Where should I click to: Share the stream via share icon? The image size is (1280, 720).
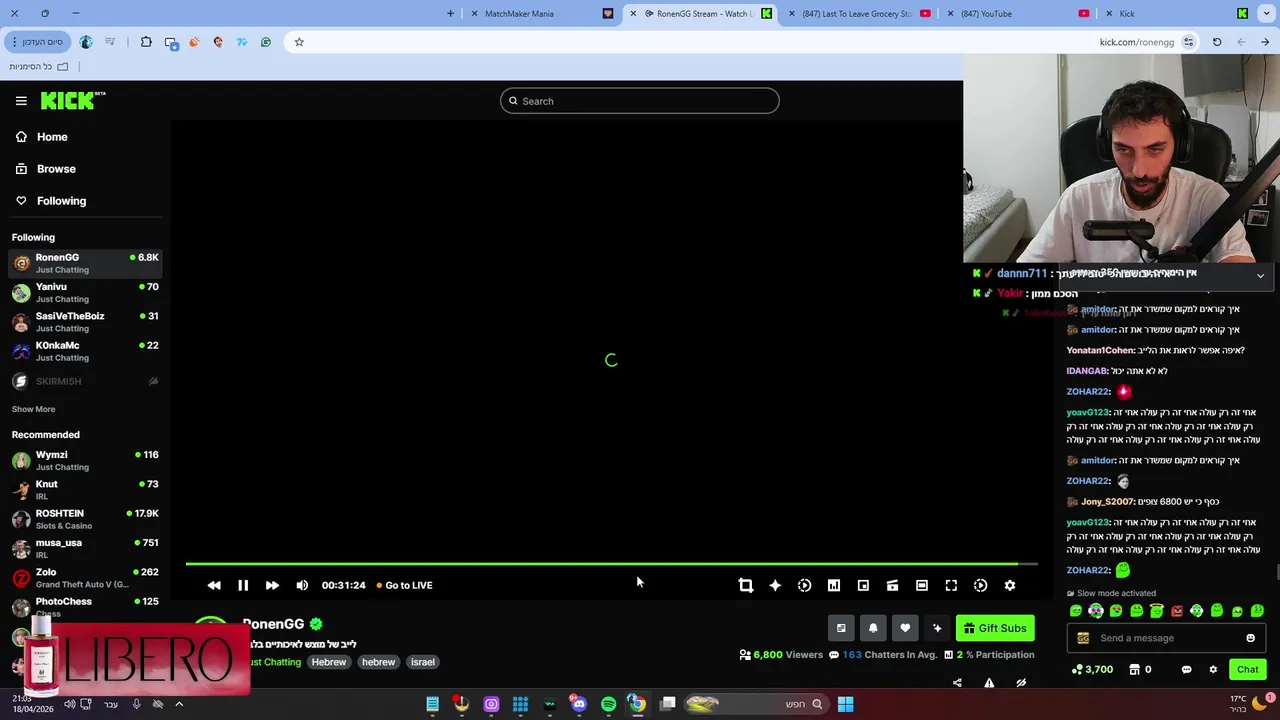tap(957, 683)
